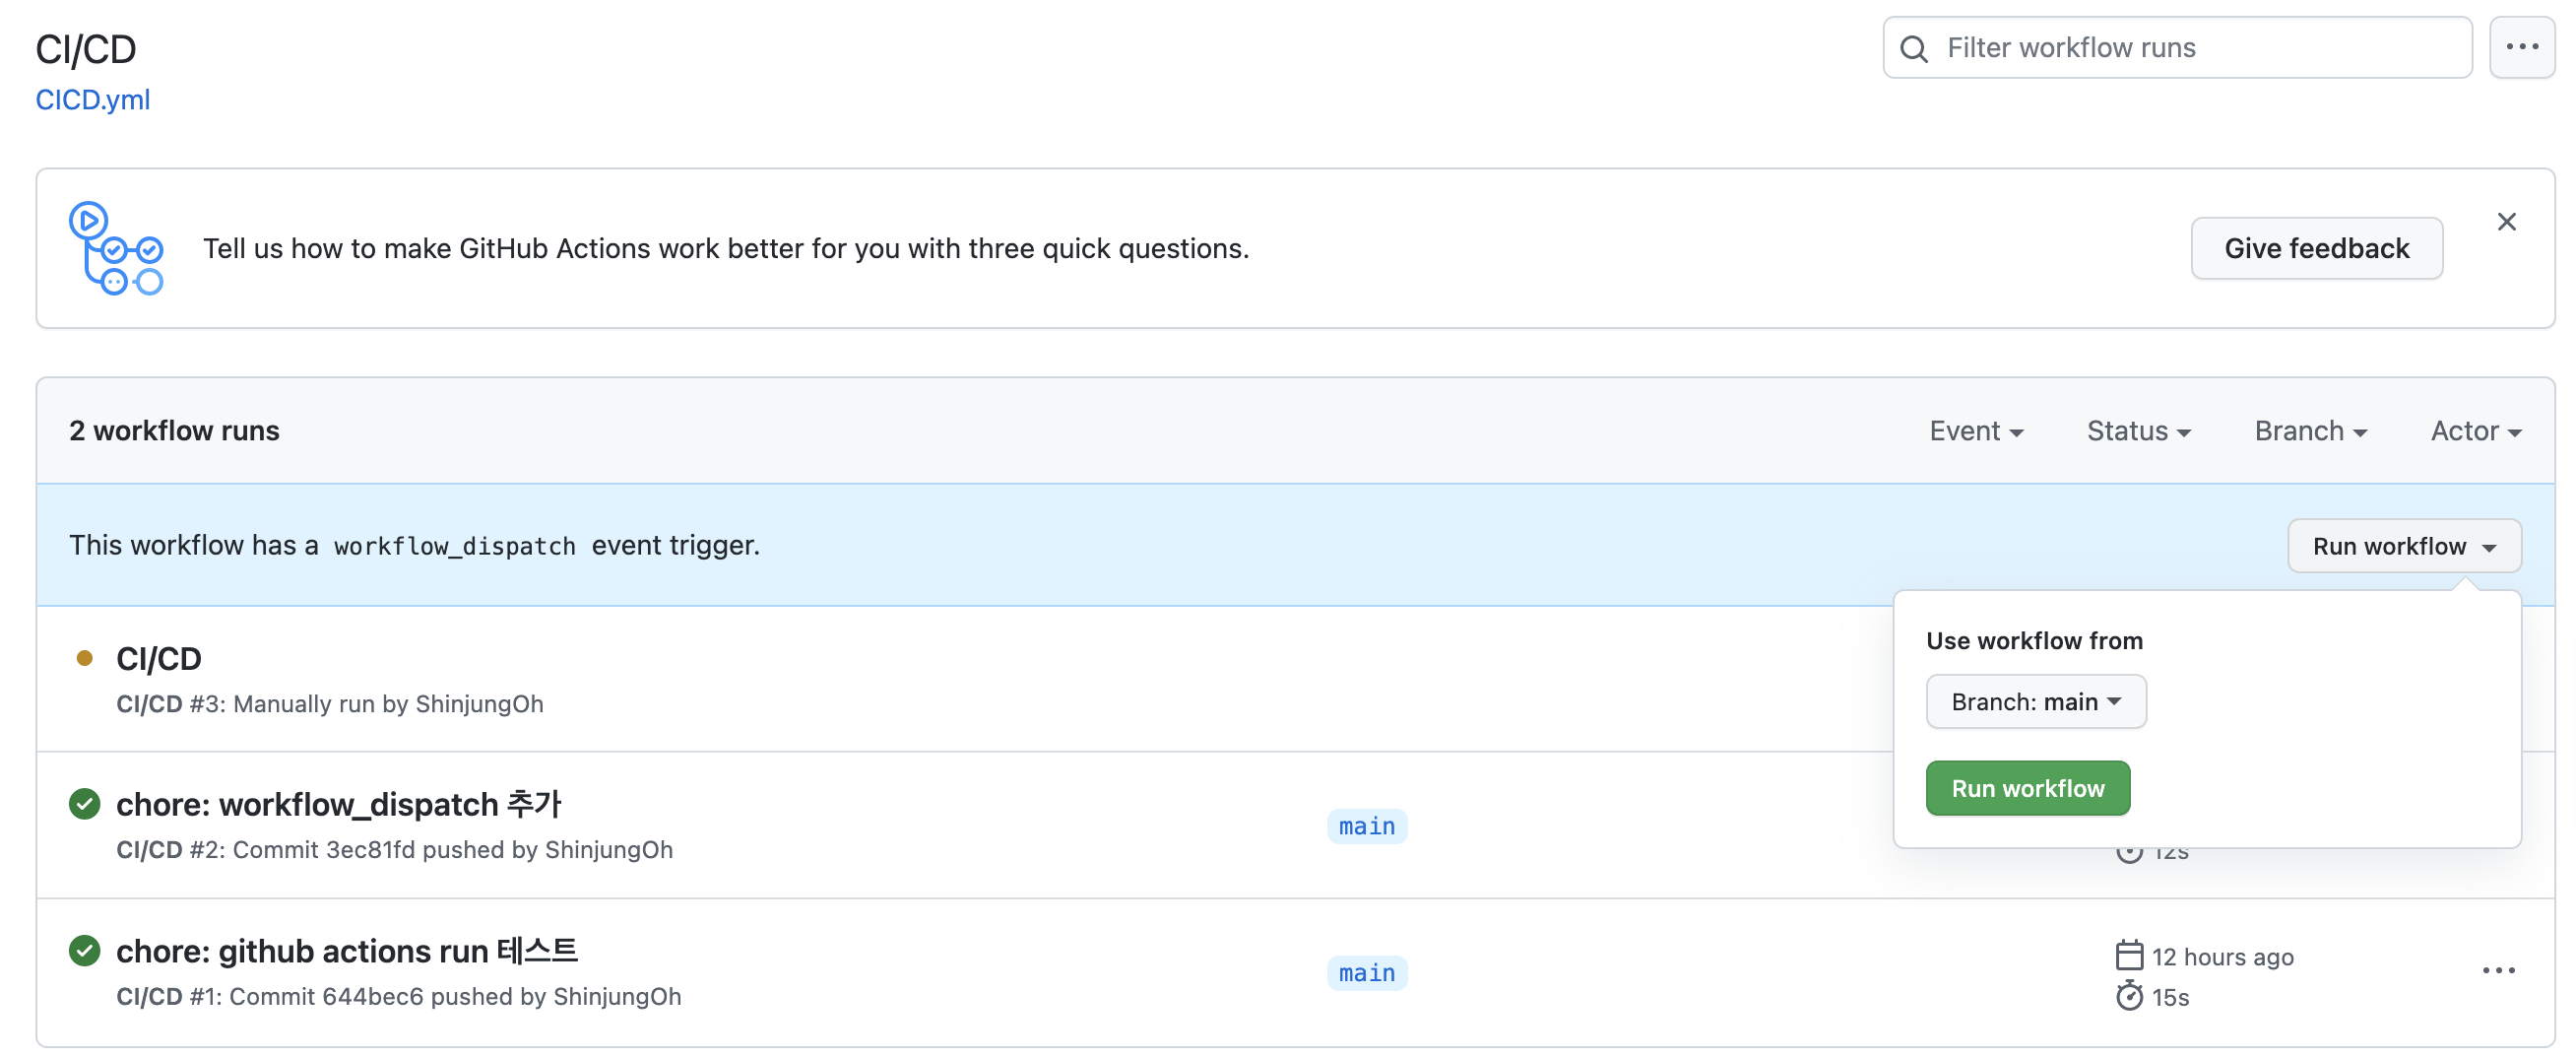Click 'Commit 3ec81fd pushed by ShinjungOh' text
The image size is (2576, 1058).
point(453,850)
